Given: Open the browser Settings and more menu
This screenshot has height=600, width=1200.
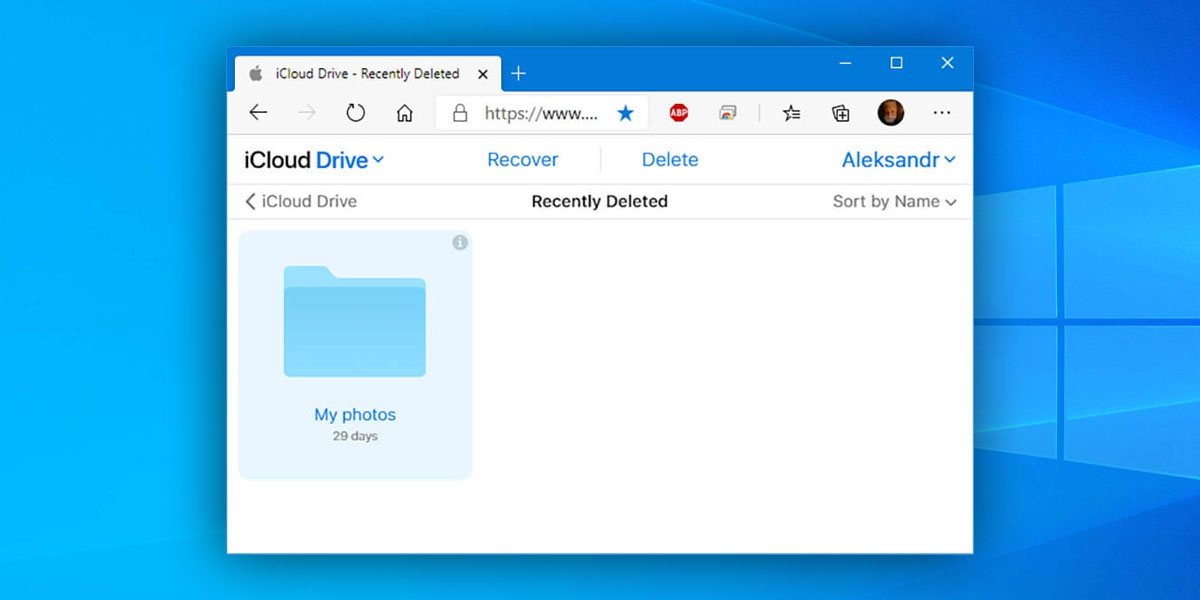Looking at the screenshot, I should pos(941,113).
